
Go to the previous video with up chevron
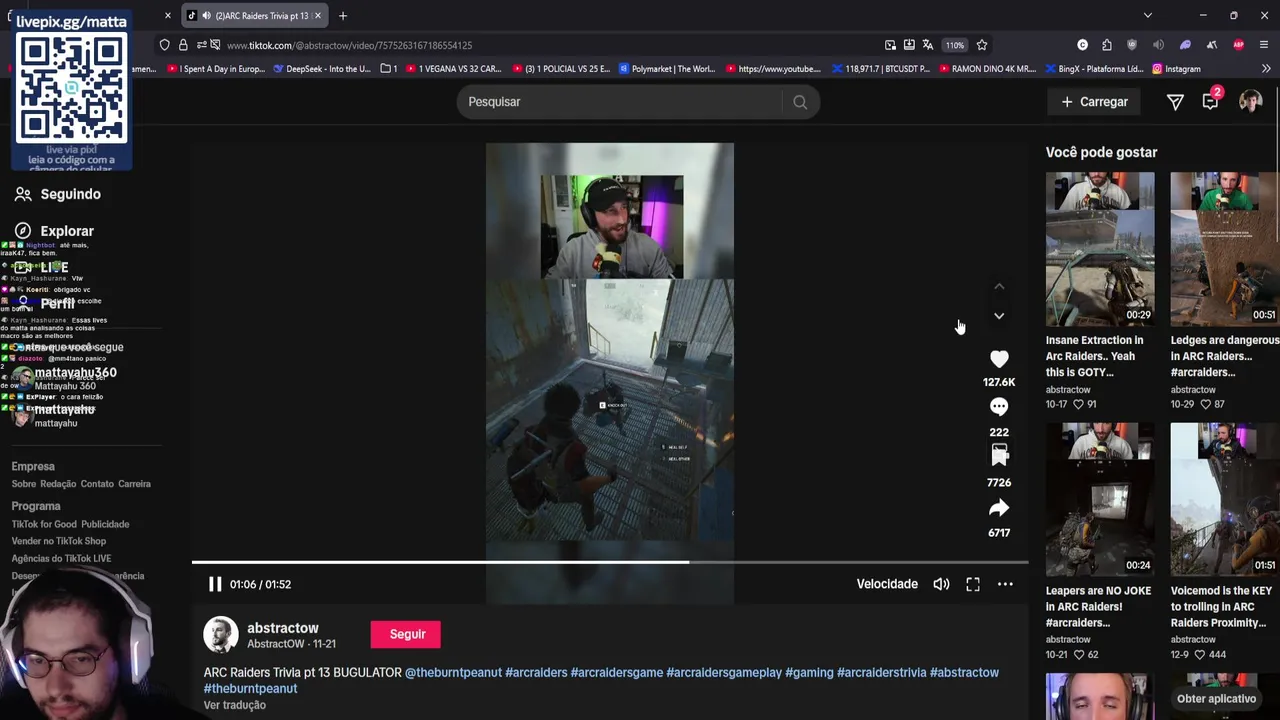pyautogui.click(x=999, y=286)
